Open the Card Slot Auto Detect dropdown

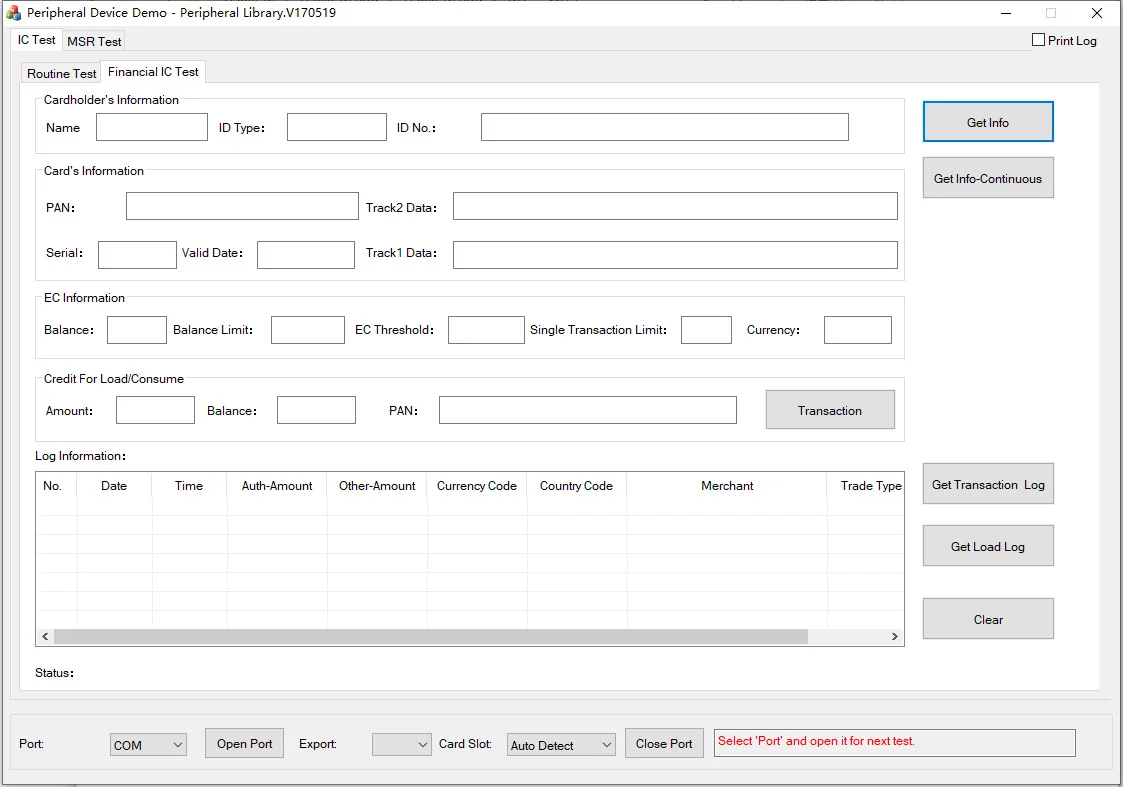click(560, 745)
